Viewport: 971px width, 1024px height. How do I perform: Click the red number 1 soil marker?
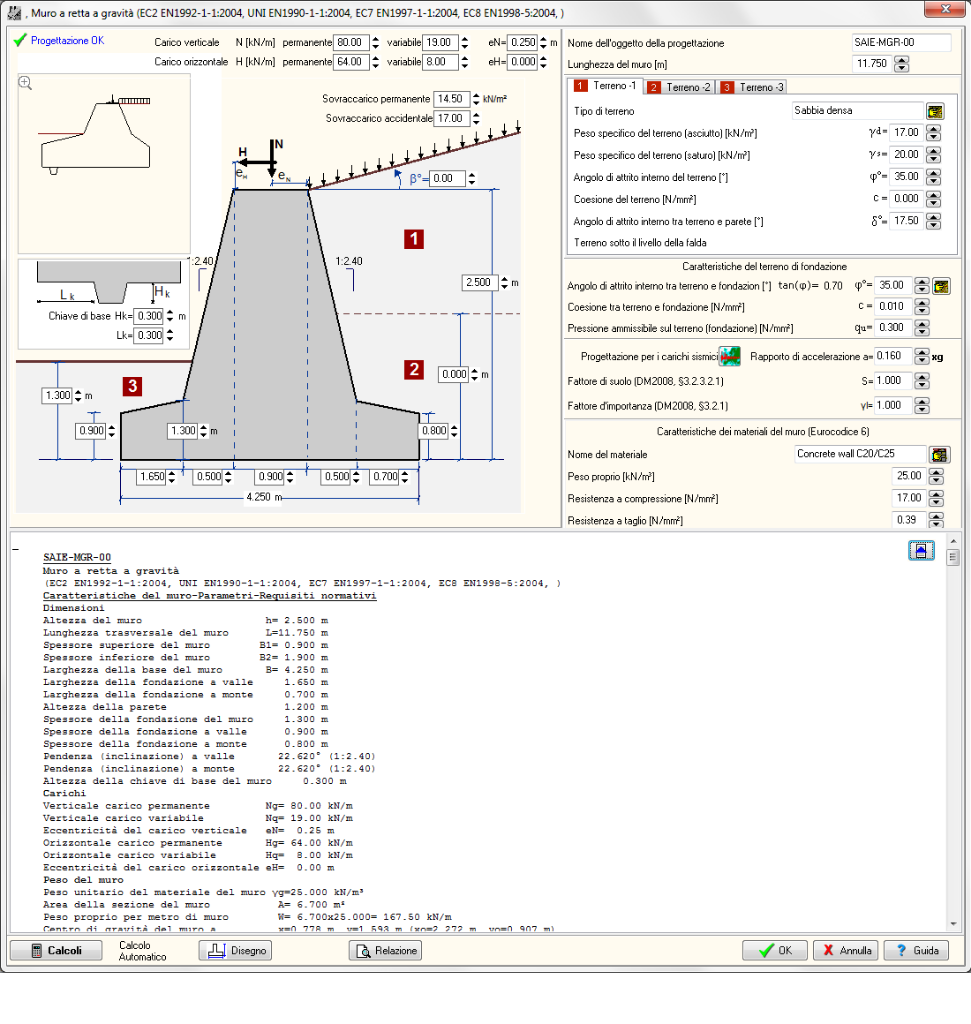coord(414,239)
